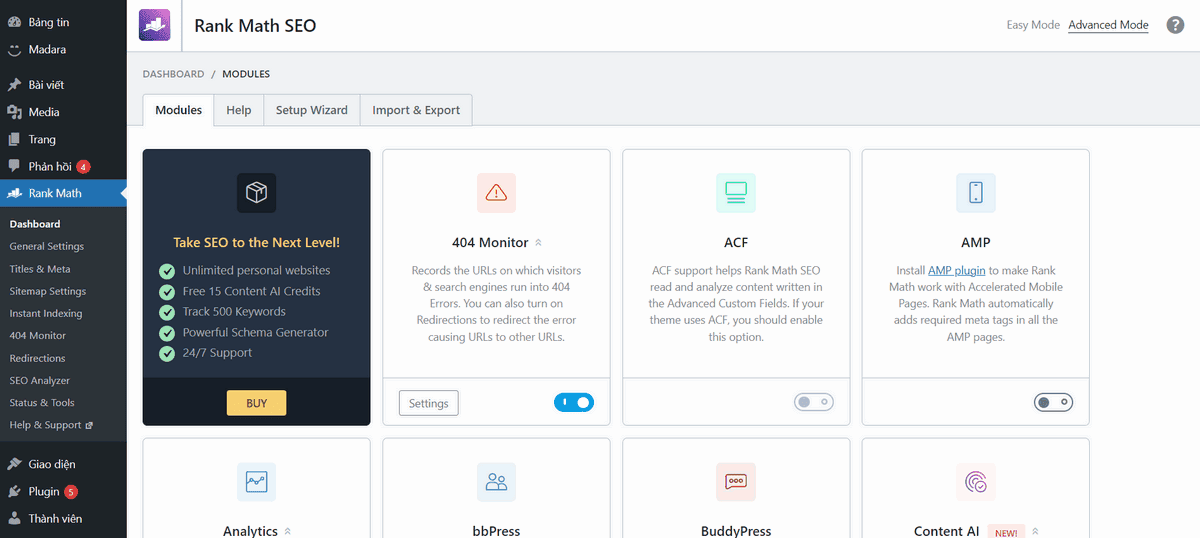Screen dimensions: 1200x538
Task: Switch to Advanced Mode
Action: point(1108,25)
